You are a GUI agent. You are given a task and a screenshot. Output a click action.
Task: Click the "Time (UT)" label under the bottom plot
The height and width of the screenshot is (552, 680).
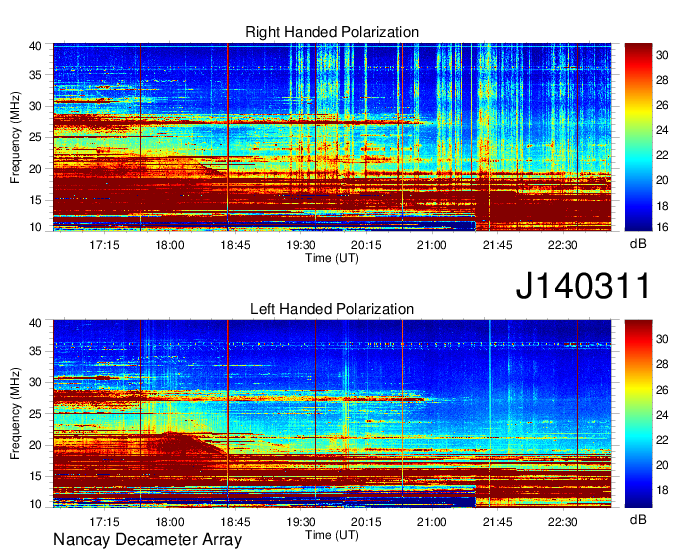click(x=332, y=535)
